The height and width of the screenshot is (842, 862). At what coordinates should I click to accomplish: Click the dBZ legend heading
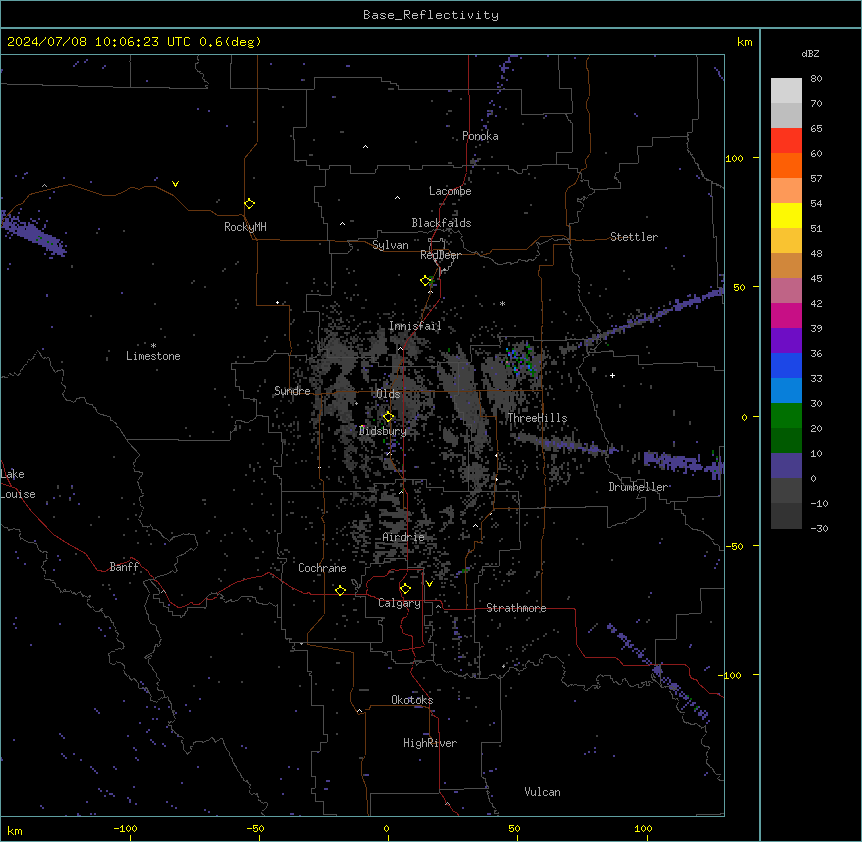pos(810,53)
